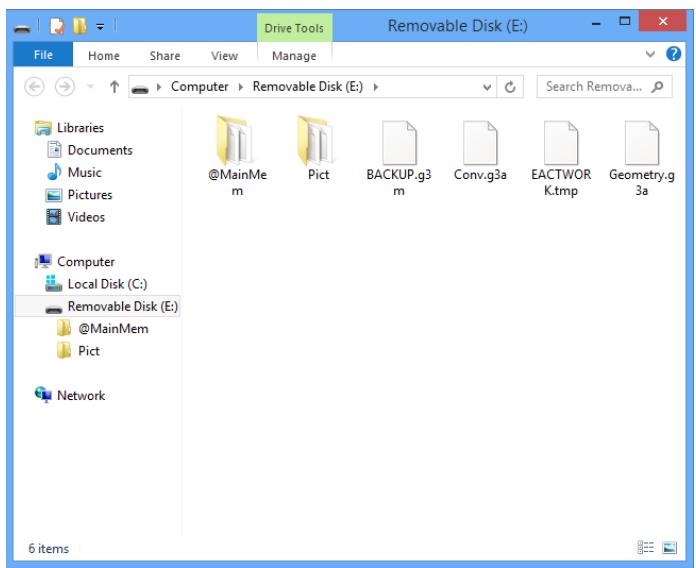Select Network in navigation pane

[x=81, y=395]
